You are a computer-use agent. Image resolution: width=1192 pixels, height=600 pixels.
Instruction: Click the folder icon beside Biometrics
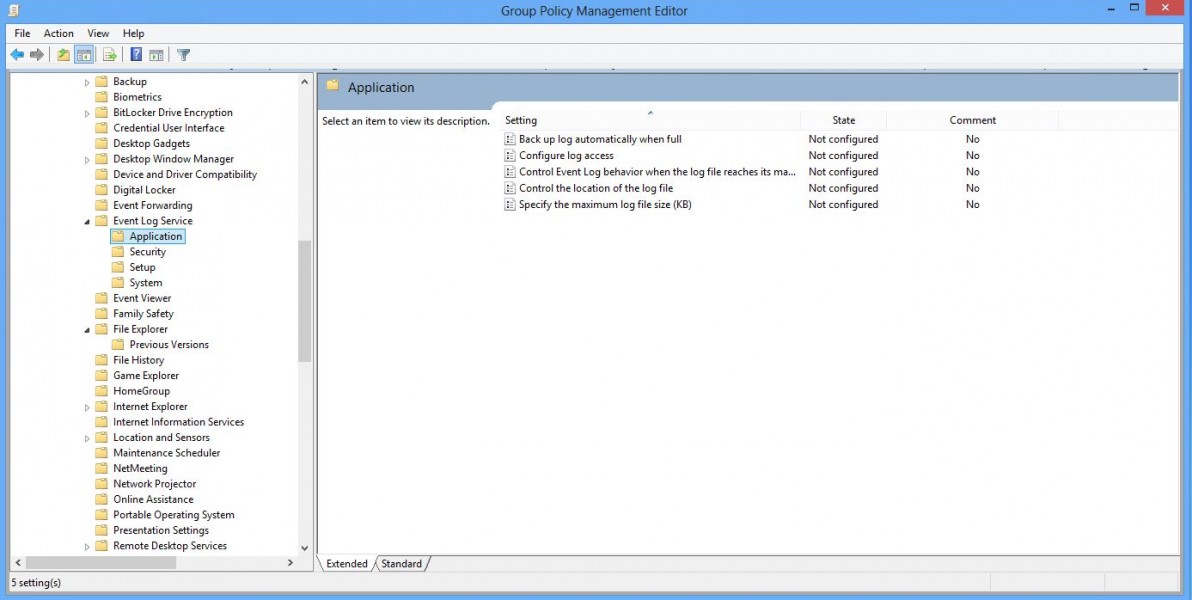101,97
